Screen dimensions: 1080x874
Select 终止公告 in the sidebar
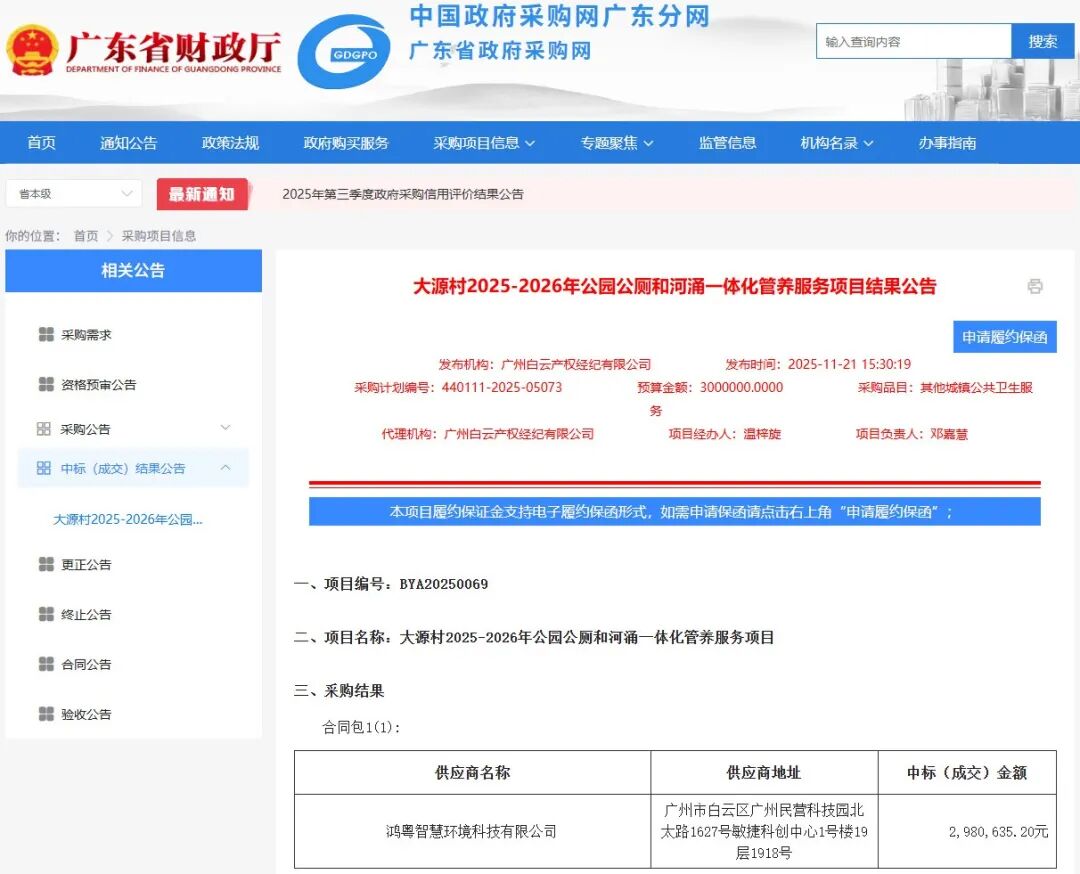point(86,614)
